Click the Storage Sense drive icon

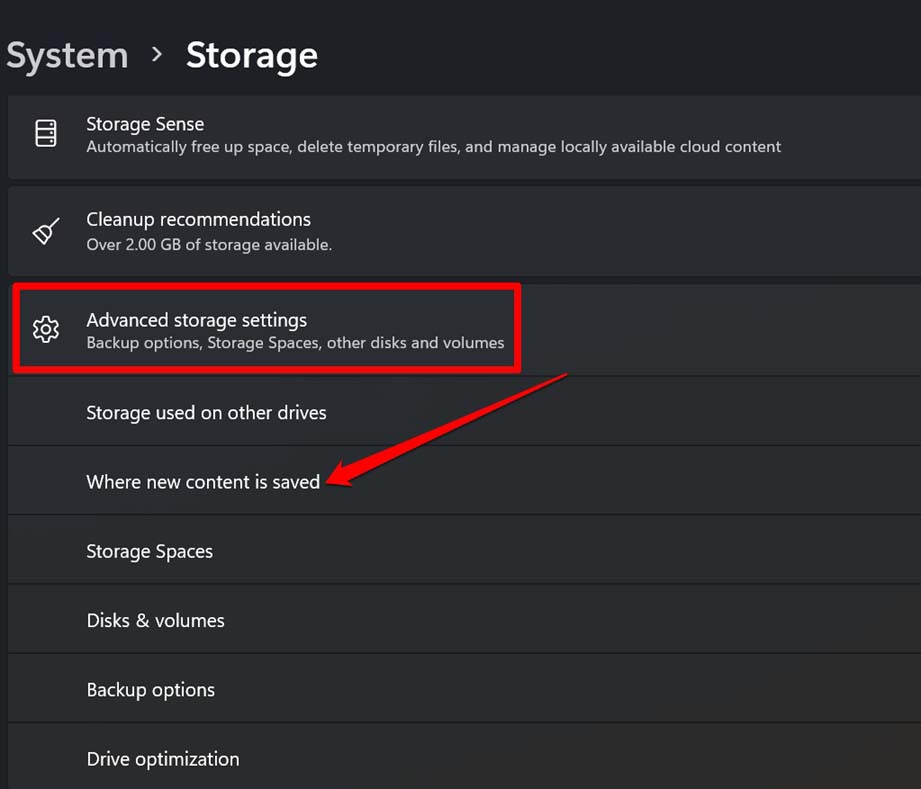pos(46,133)
